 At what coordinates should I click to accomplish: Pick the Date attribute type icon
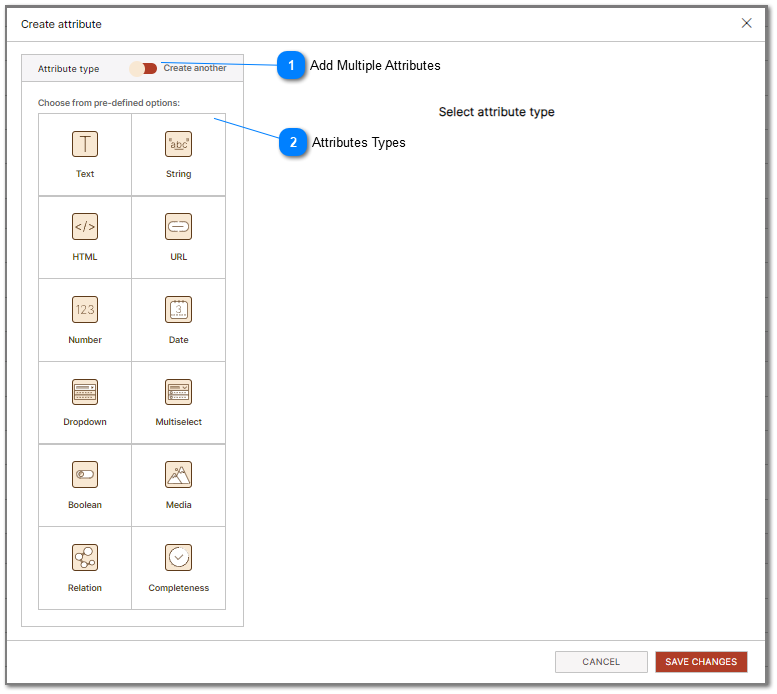pyautogui.click(x=178, y=310)
